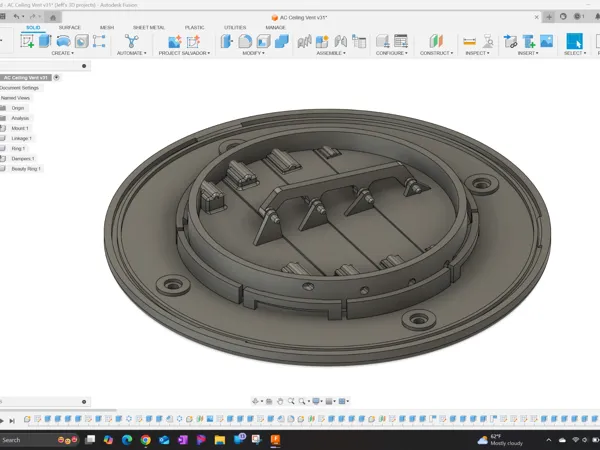Click the New Component icon
The width and height of the screenshot is (600, 450).
(x=322, y=41)
